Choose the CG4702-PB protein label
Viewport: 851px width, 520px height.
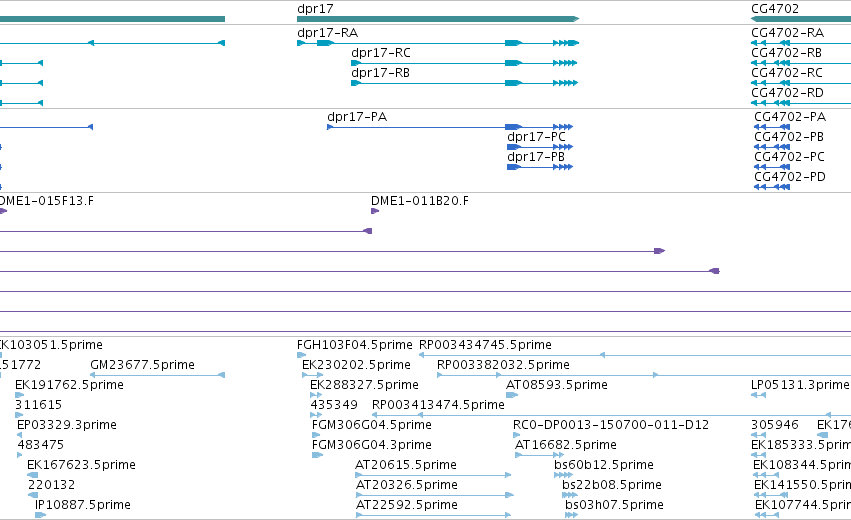click(x=789, y=137)
